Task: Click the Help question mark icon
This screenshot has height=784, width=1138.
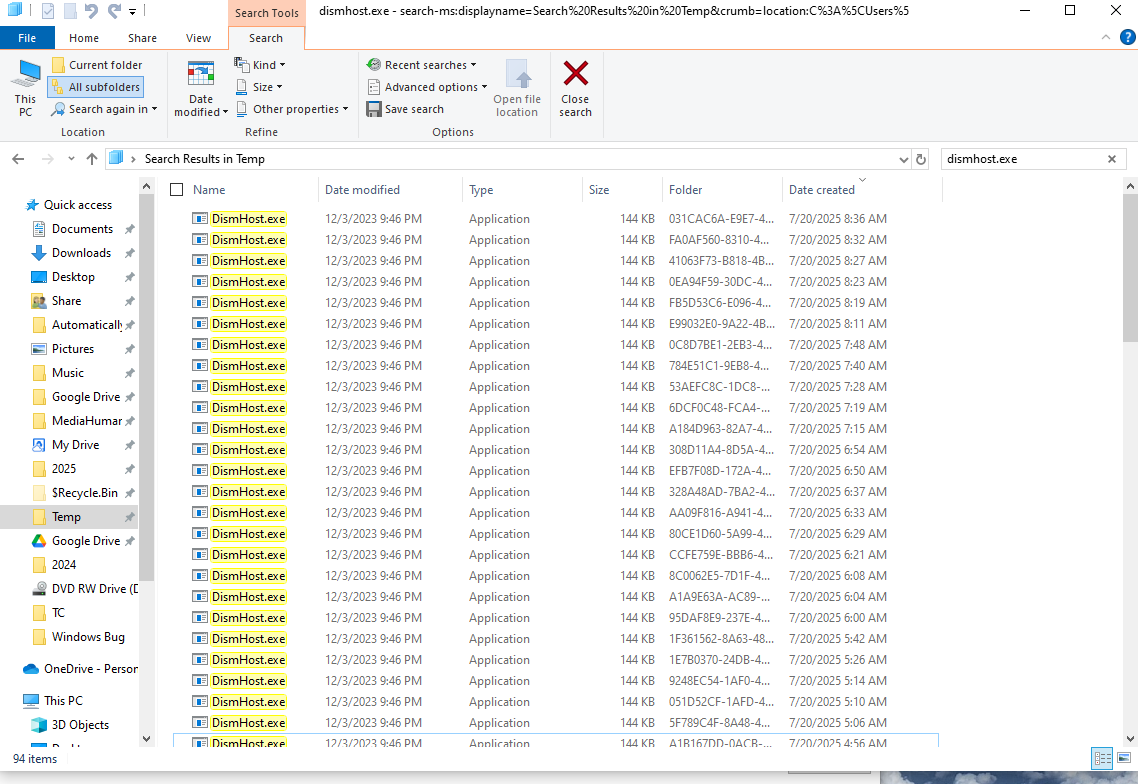Action: point(1127,37)
